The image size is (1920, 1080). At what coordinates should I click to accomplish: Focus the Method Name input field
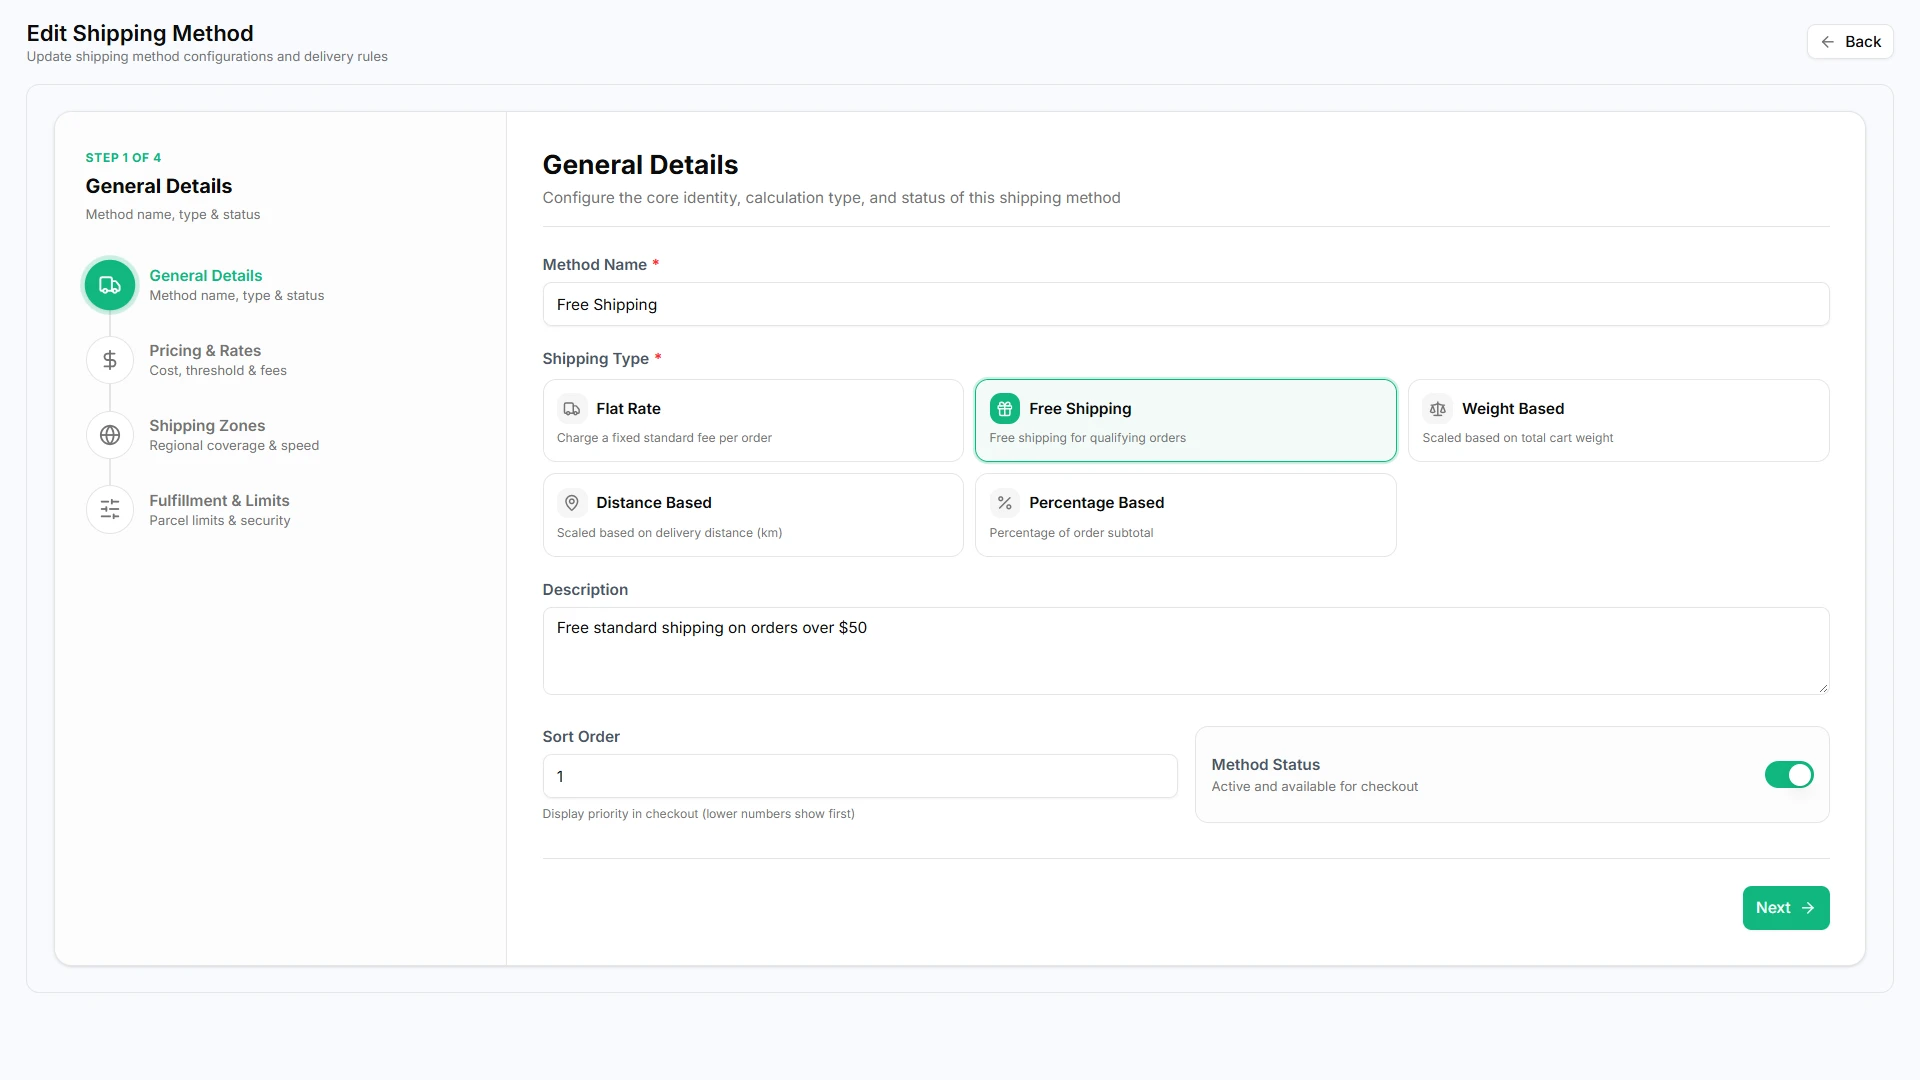(1186, 304)
